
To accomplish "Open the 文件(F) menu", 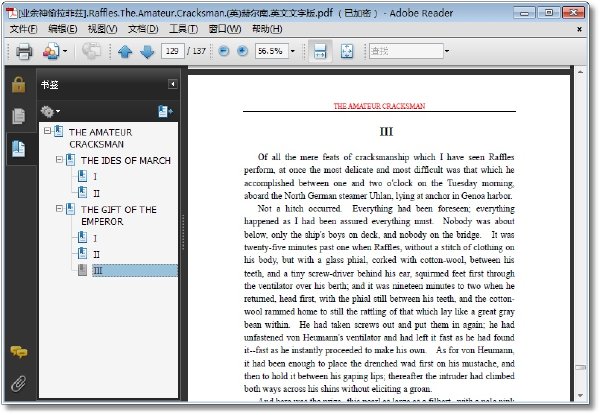I will (x=23, y=29).
